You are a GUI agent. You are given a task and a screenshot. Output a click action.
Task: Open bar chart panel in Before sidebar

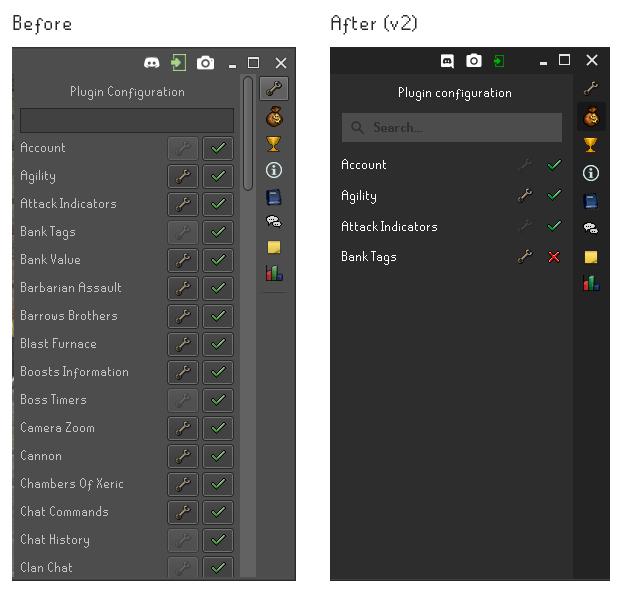pos(274,273)
